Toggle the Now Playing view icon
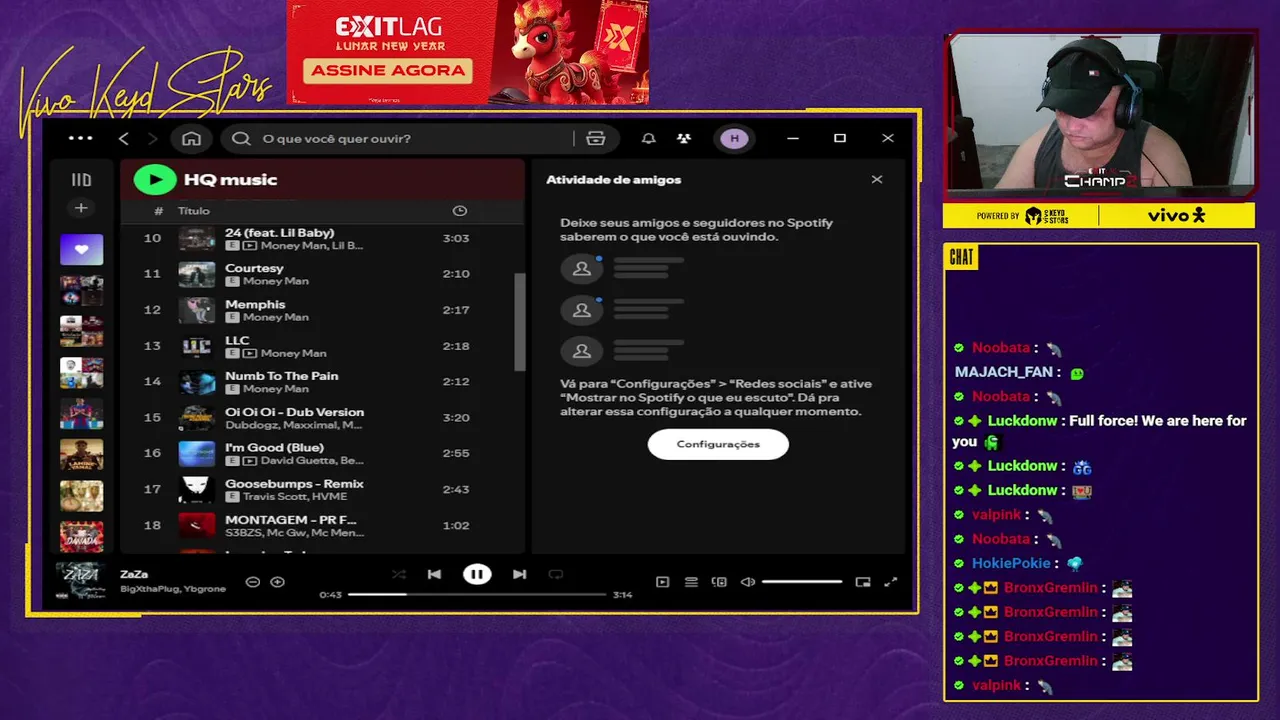Screen dimensions: 1280x720 [662, 582]
